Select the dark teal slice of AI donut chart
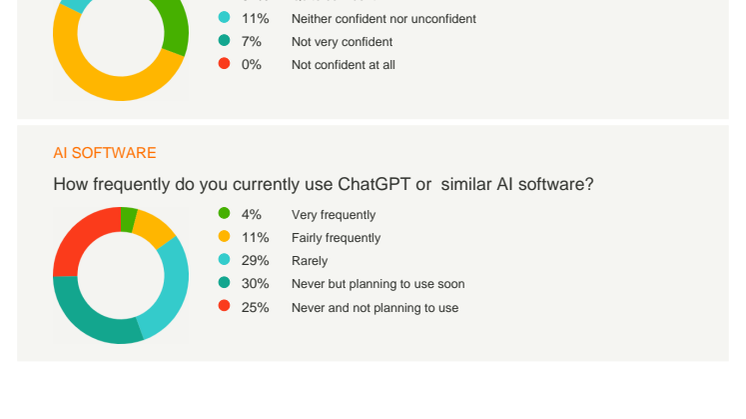 [x=90, y=316]
